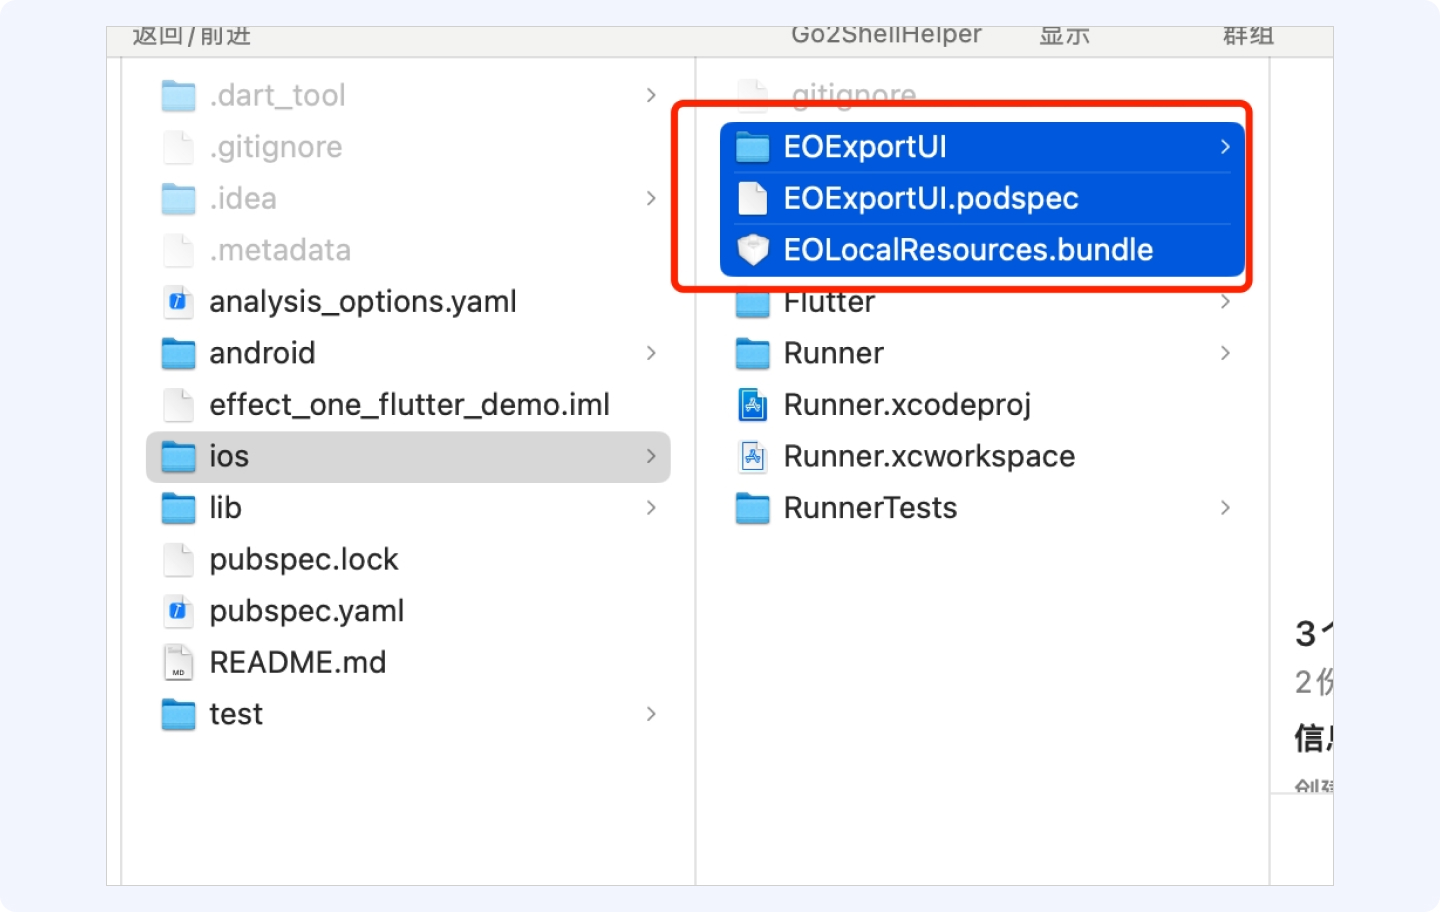Select the analysis_options.yaml file name
The height and width of the screenshot is (912, 1440).
pyautogui.click(x=363, y=302)
